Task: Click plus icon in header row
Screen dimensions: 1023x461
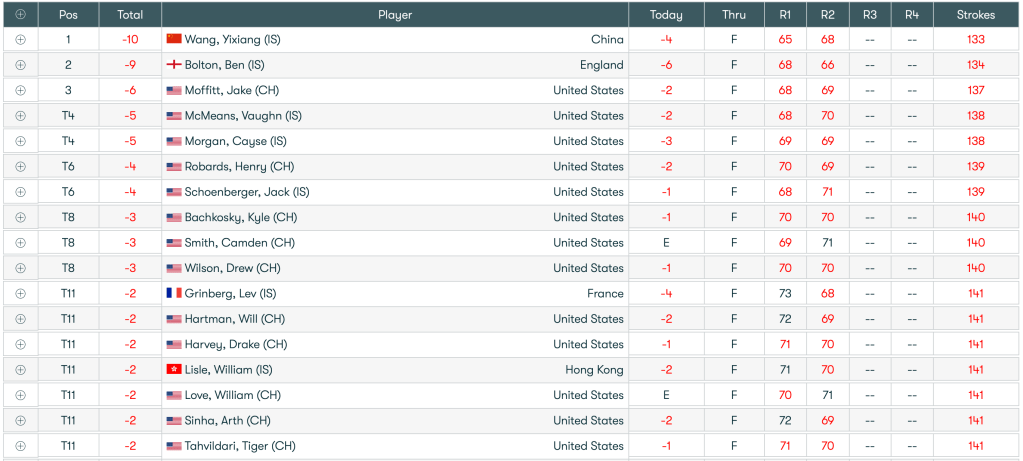Action: [20, 15]
